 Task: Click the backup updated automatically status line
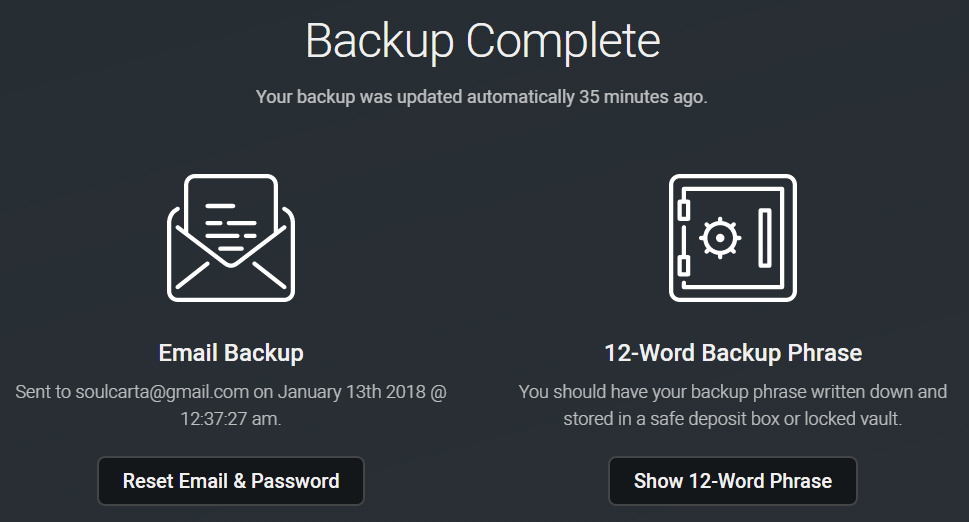click(x=482, y=97)
